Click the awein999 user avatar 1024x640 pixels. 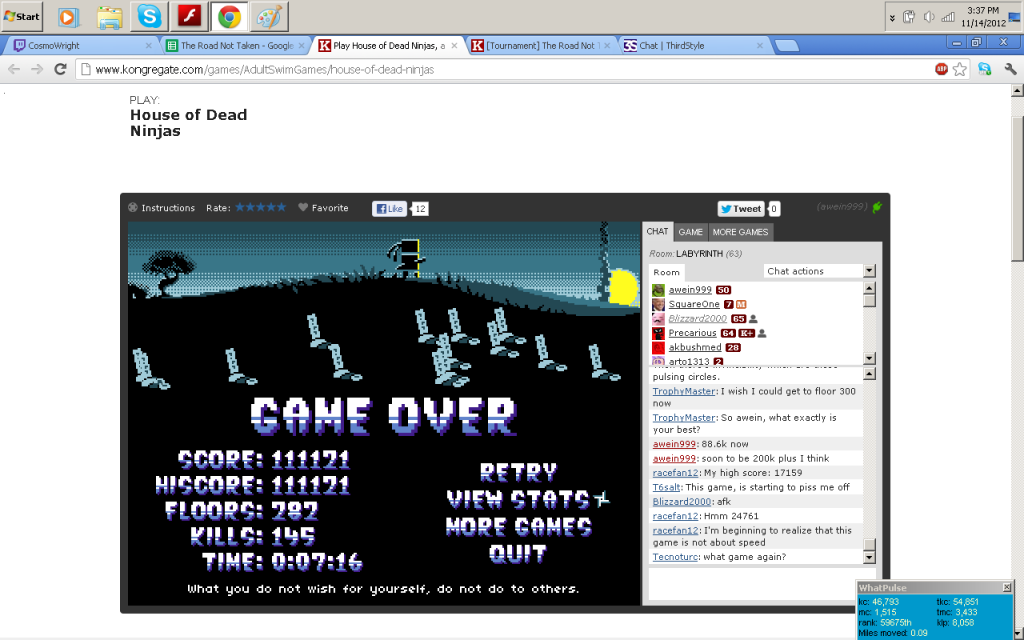(x=658, y=290)
